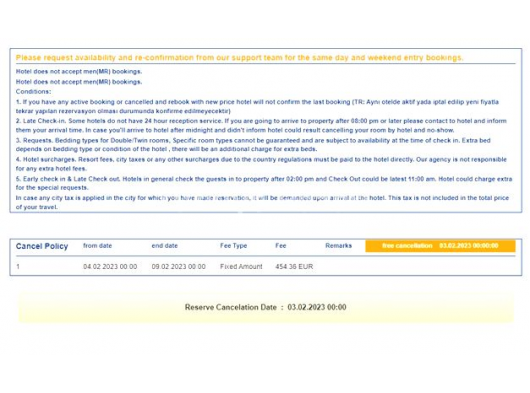Screen dimensions: 530x393
Task: Click the from date value 04.02.2023 00:00
Action: coord(110,267)
